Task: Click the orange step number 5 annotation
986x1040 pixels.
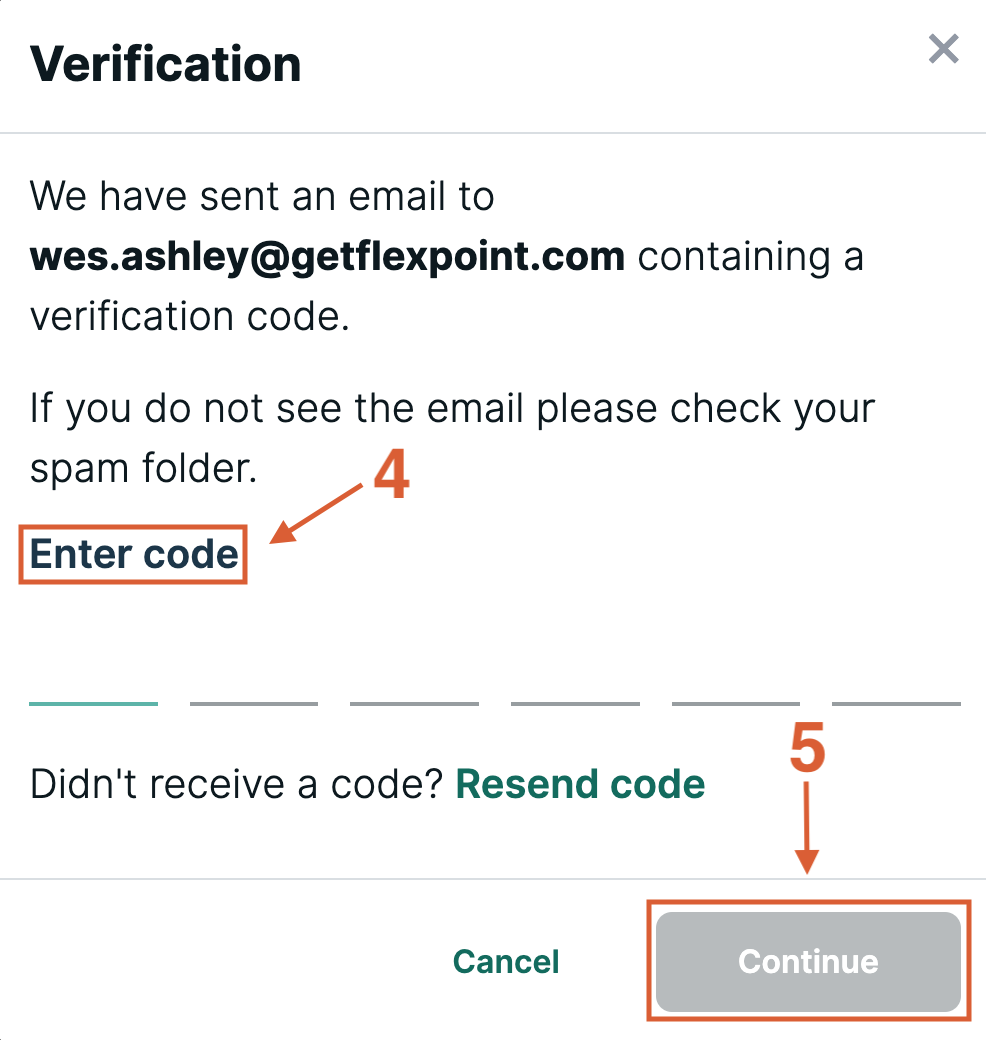Action: point(808,749)
